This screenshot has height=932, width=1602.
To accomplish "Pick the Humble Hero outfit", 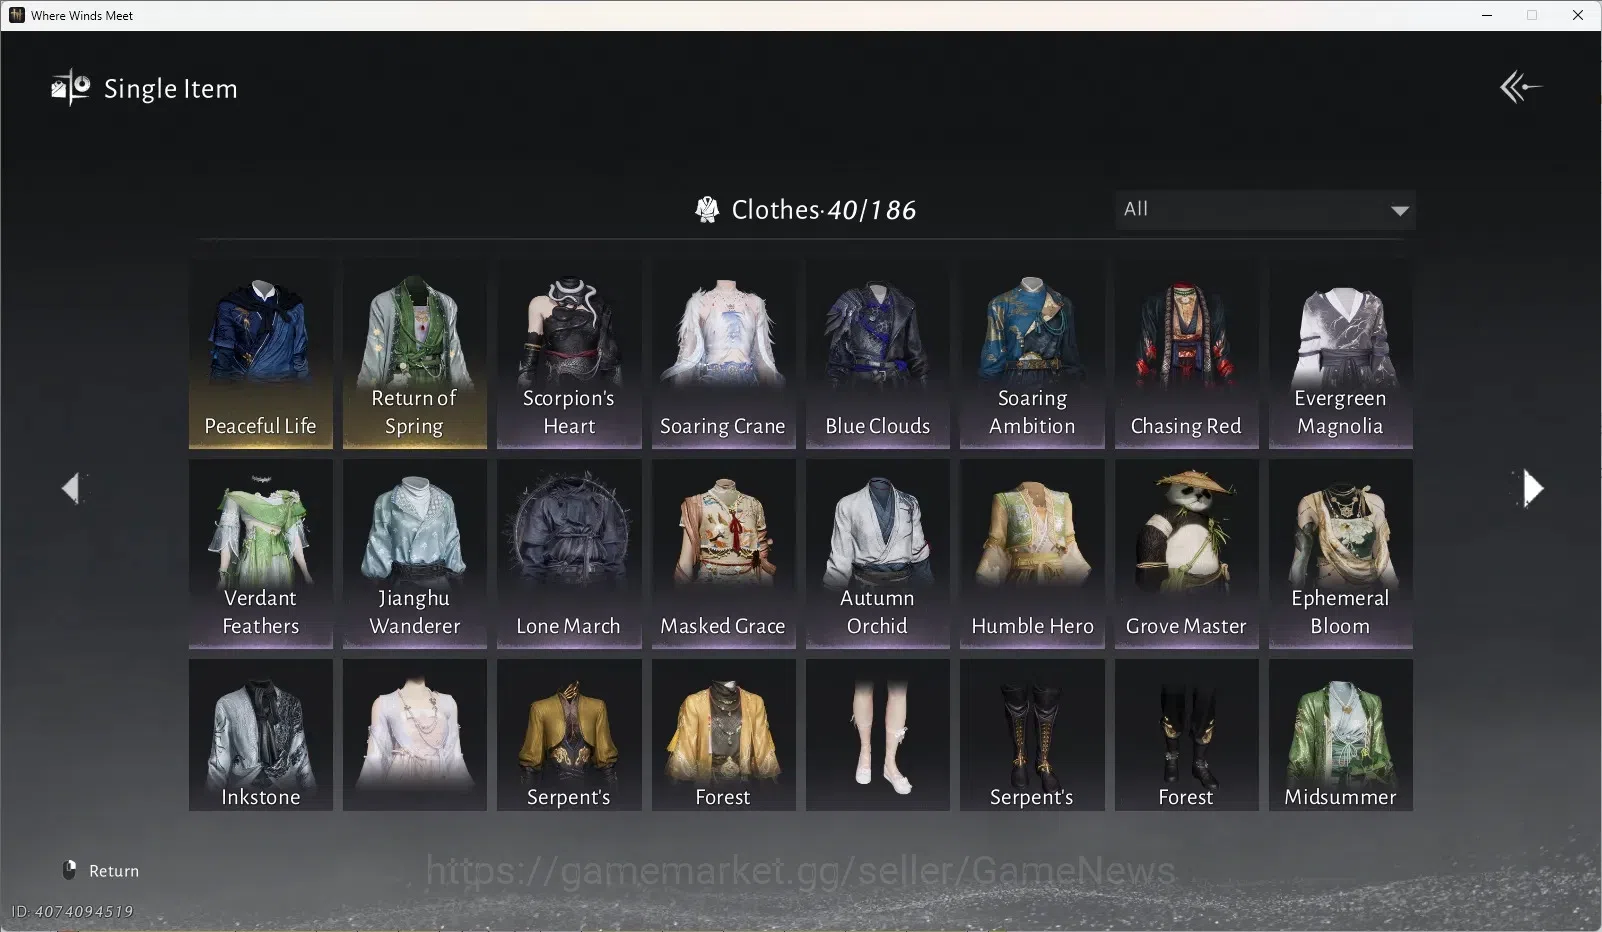I will pyautogui.click(x=1032, y=553).
